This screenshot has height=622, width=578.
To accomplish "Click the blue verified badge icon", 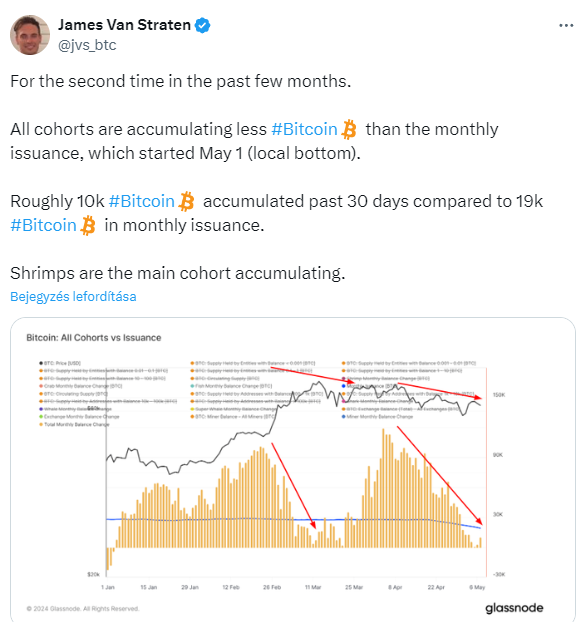I will (x=203, y=25).
